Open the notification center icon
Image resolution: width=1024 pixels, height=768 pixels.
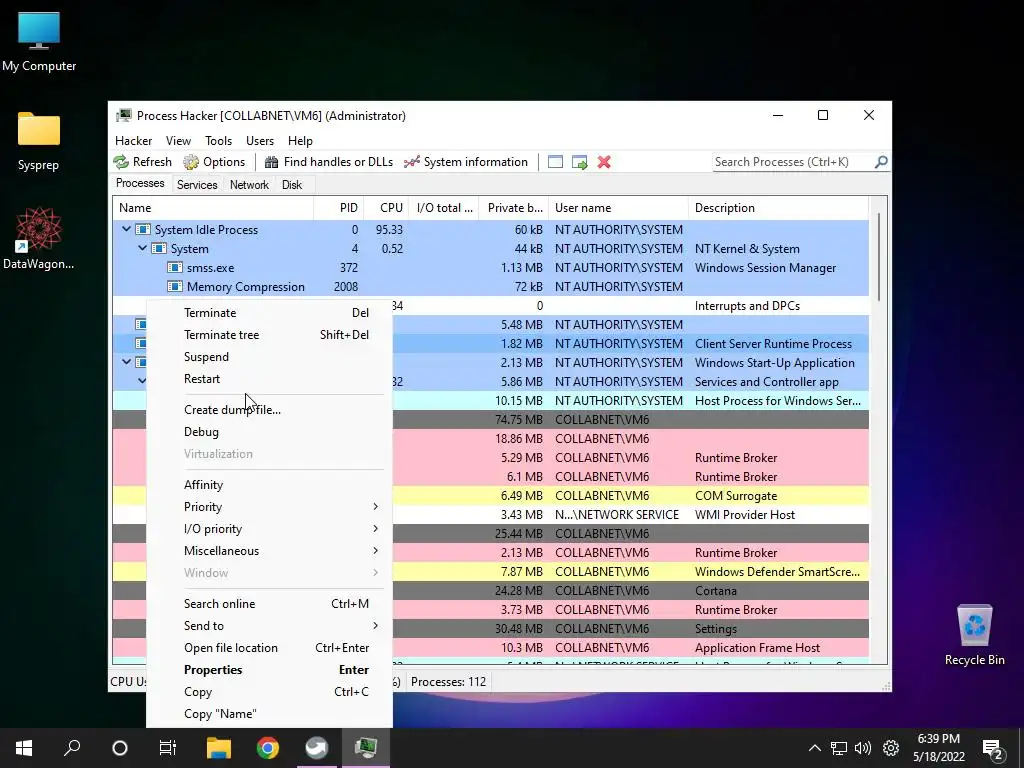[993, 749]
